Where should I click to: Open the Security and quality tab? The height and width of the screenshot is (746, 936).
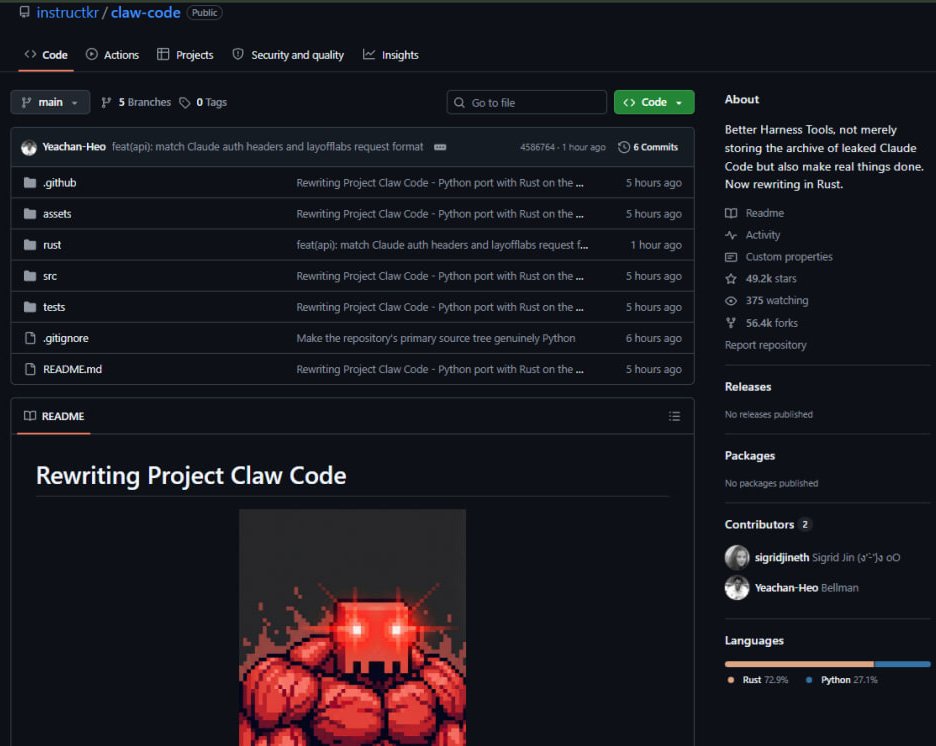(287, 55)
